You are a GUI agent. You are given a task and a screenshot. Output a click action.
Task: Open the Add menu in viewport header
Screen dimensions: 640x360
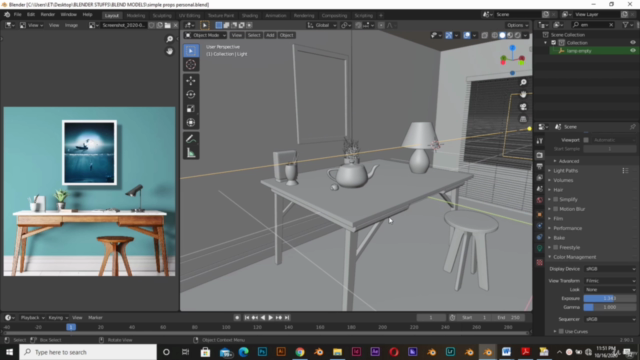point(270,36)
